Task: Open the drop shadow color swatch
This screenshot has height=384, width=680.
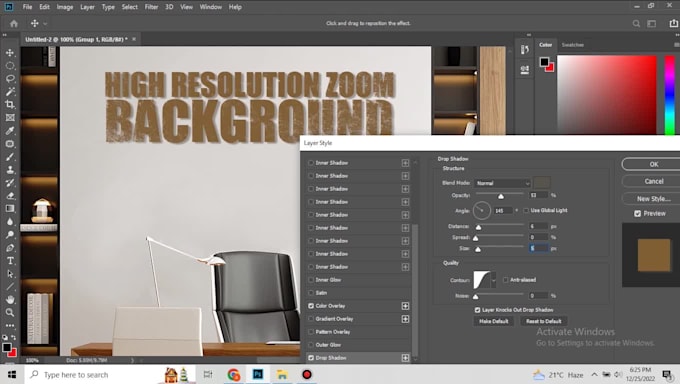Action: [x=542, y=183]
